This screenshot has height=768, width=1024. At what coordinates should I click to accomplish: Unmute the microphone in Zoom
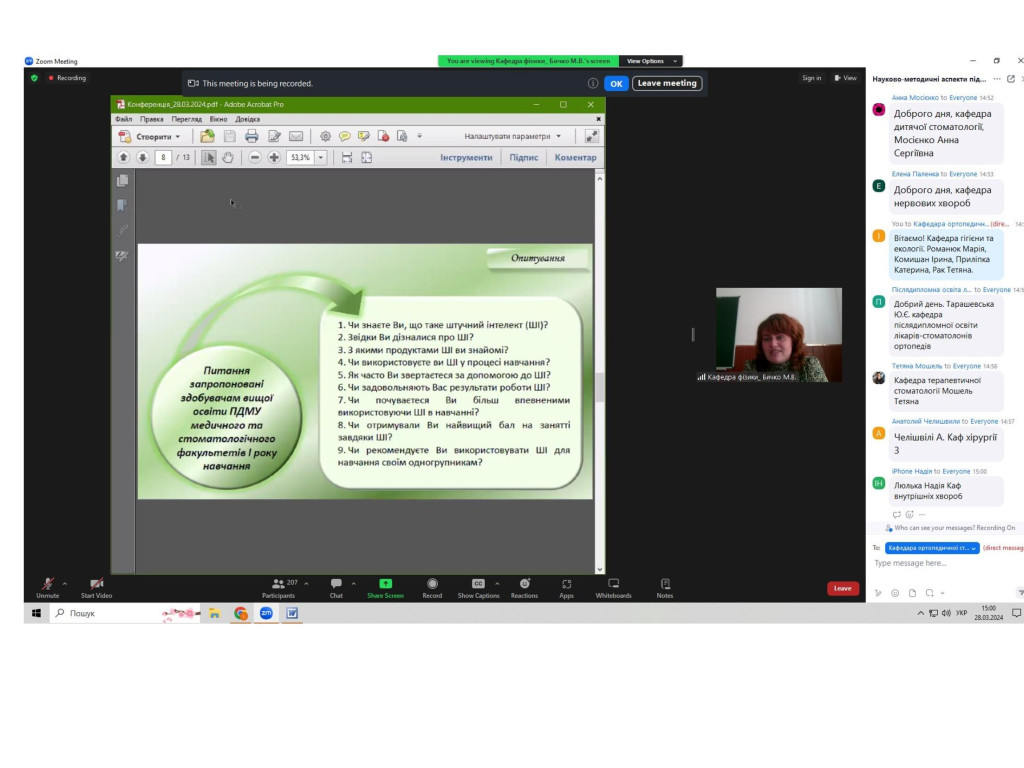(x=48, y=588)
